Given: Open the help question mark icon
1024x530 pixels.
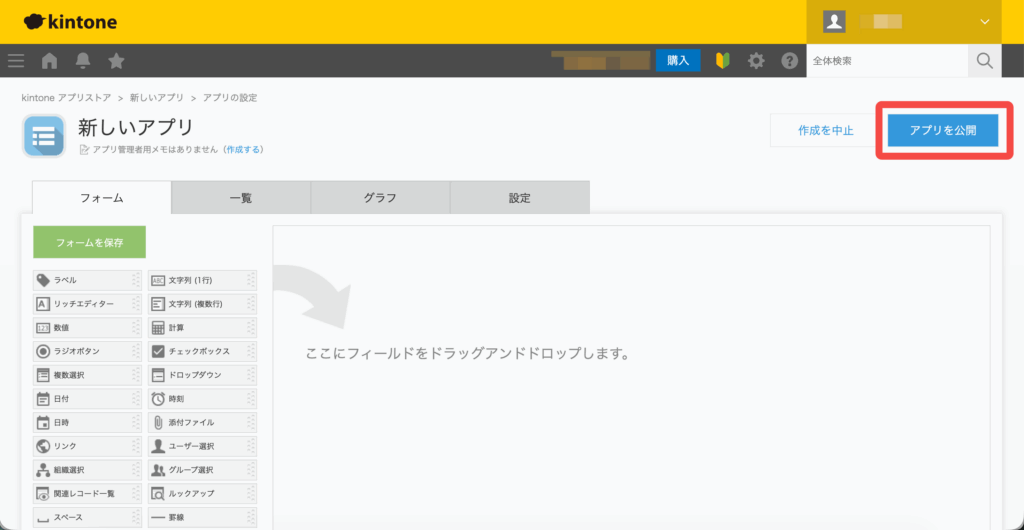Looking at the screenshot, I should click(x=789, y=61).
